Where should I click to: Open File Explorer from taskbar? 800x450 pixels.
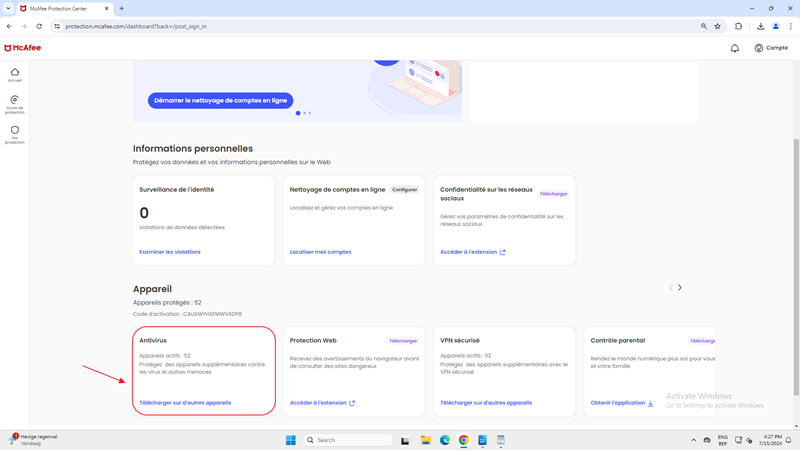click(426, 440)
